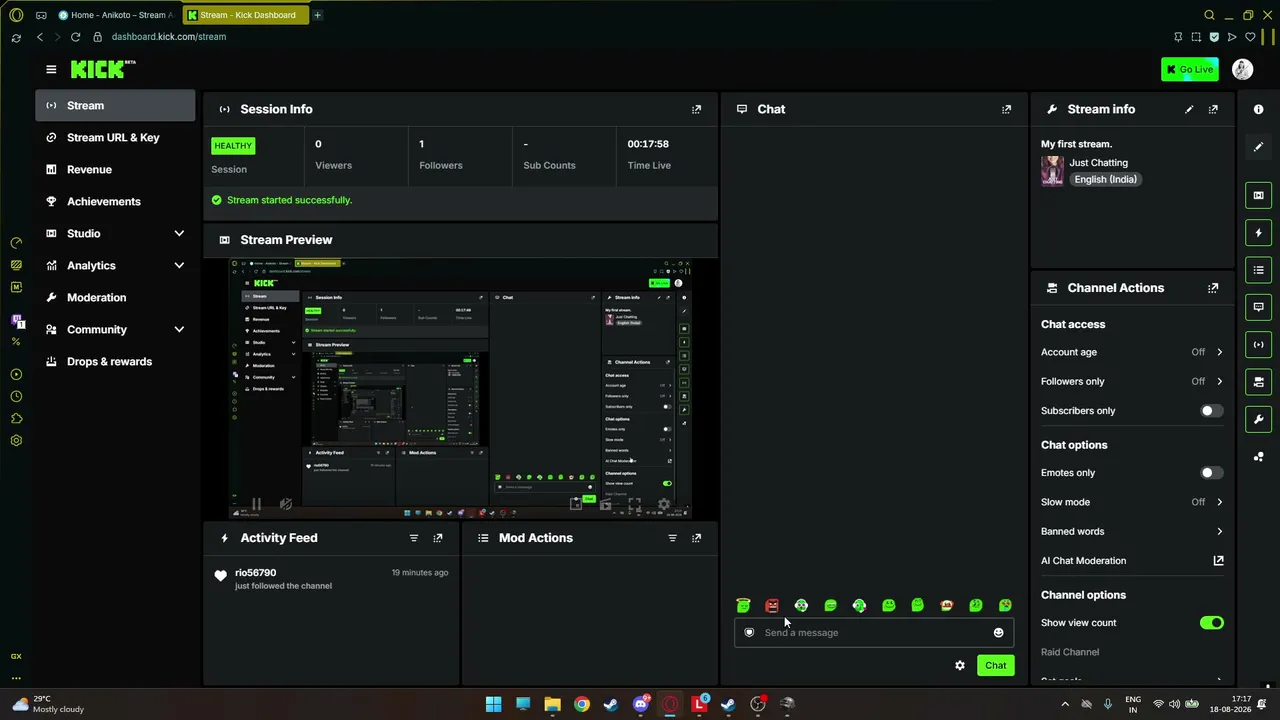Pop out the Mod Actions panel

pyautogui.click(x=697, y=538)
